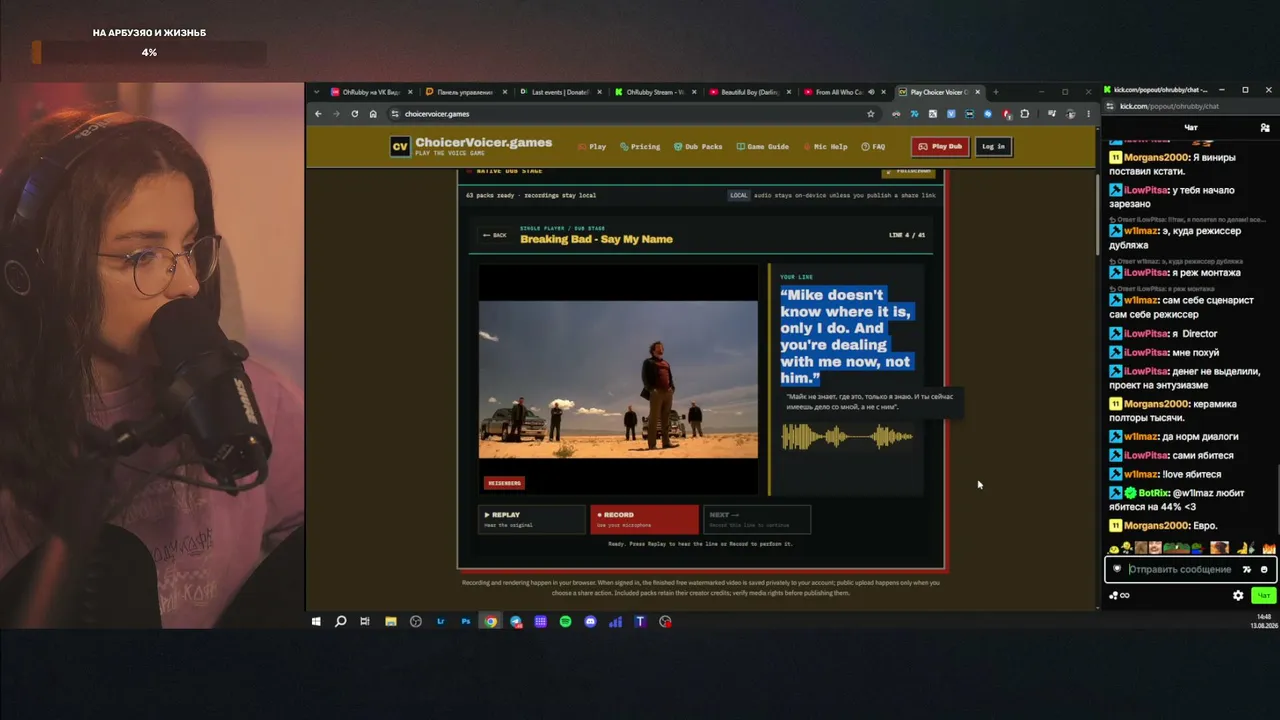Close the Play Choicer Voicer tab

(x=978, y=92)
